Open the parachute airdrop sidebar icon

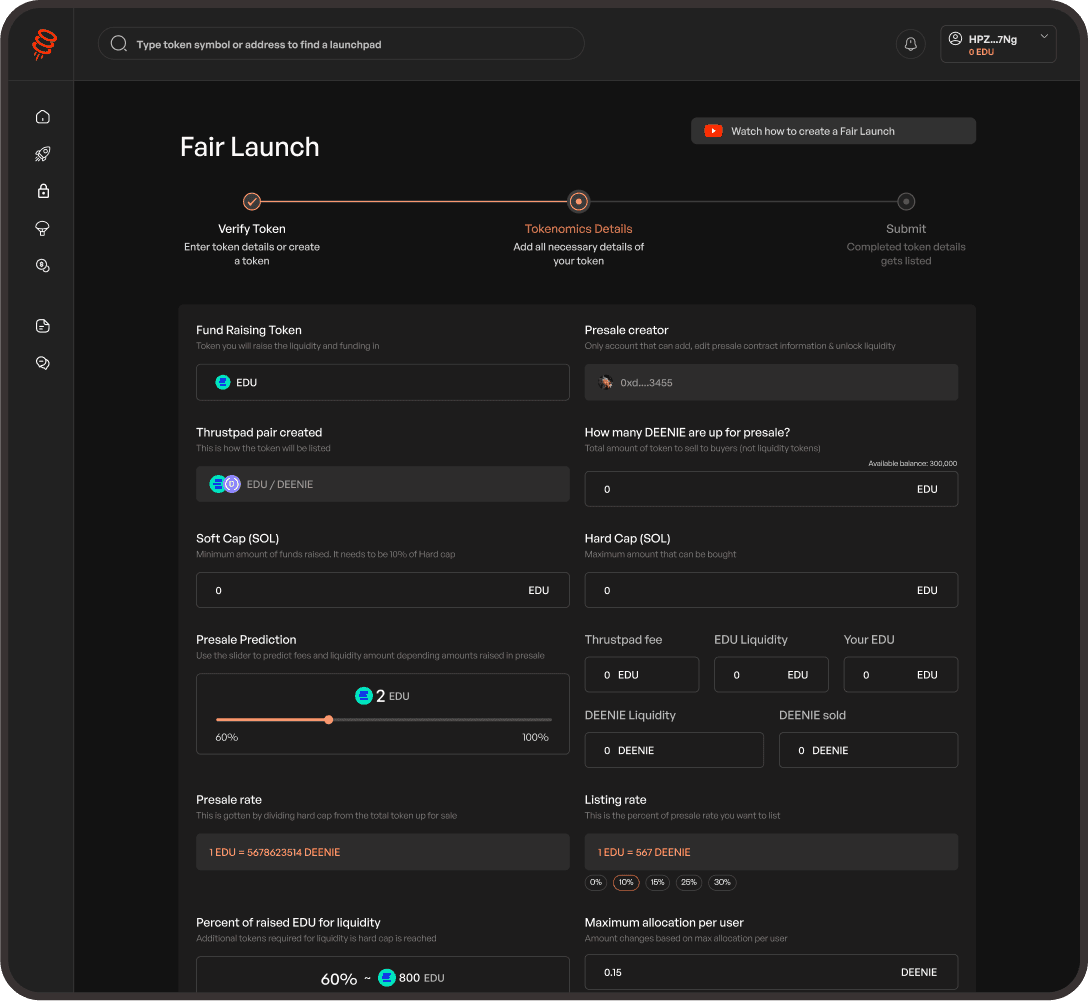43,228
